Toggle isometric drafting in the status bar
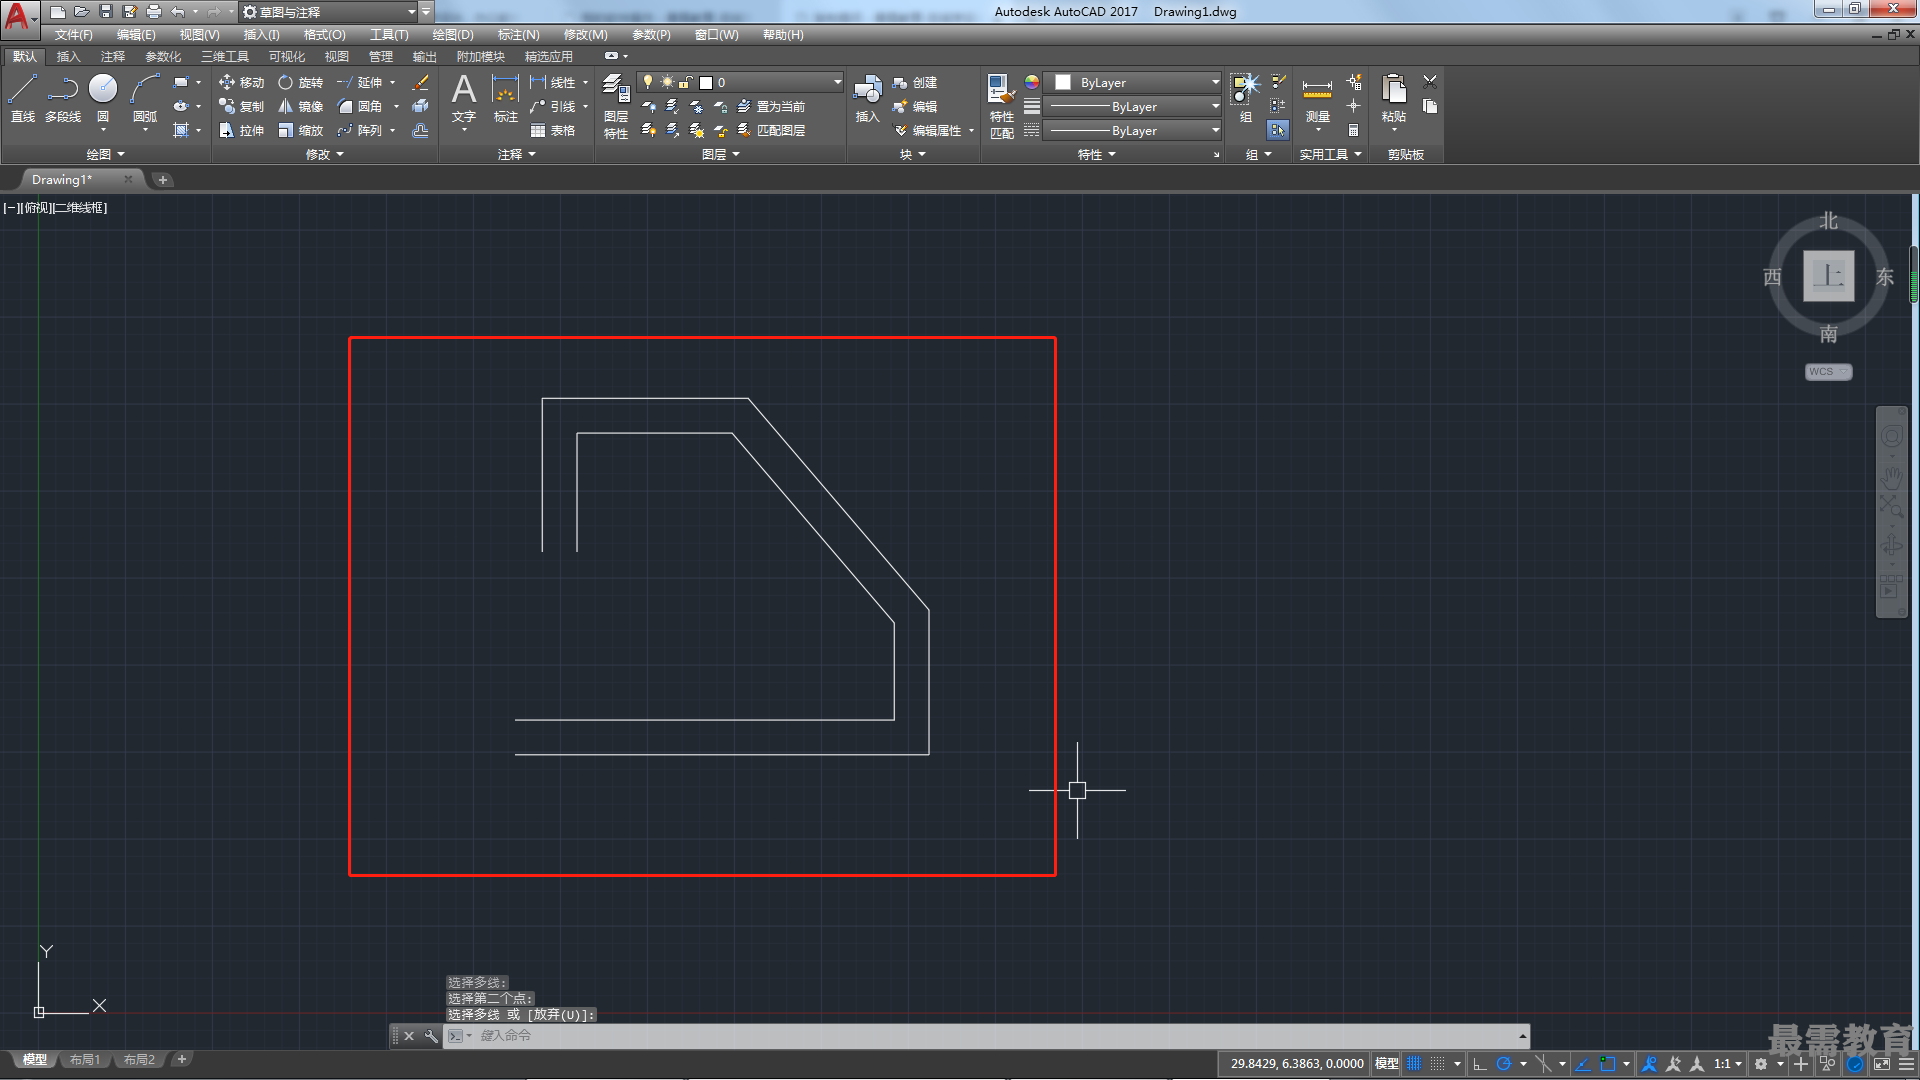1920x1080 pixels. click(1543, 1064)
